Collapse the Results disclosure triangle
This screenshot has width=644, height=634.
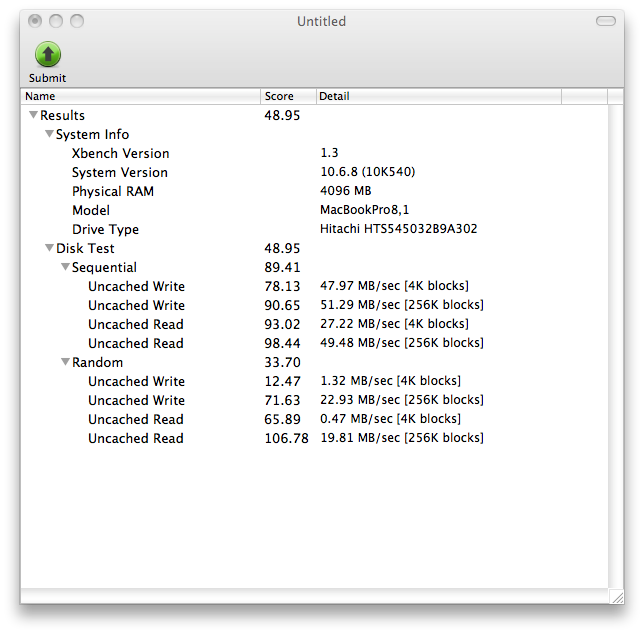point(33,115)
